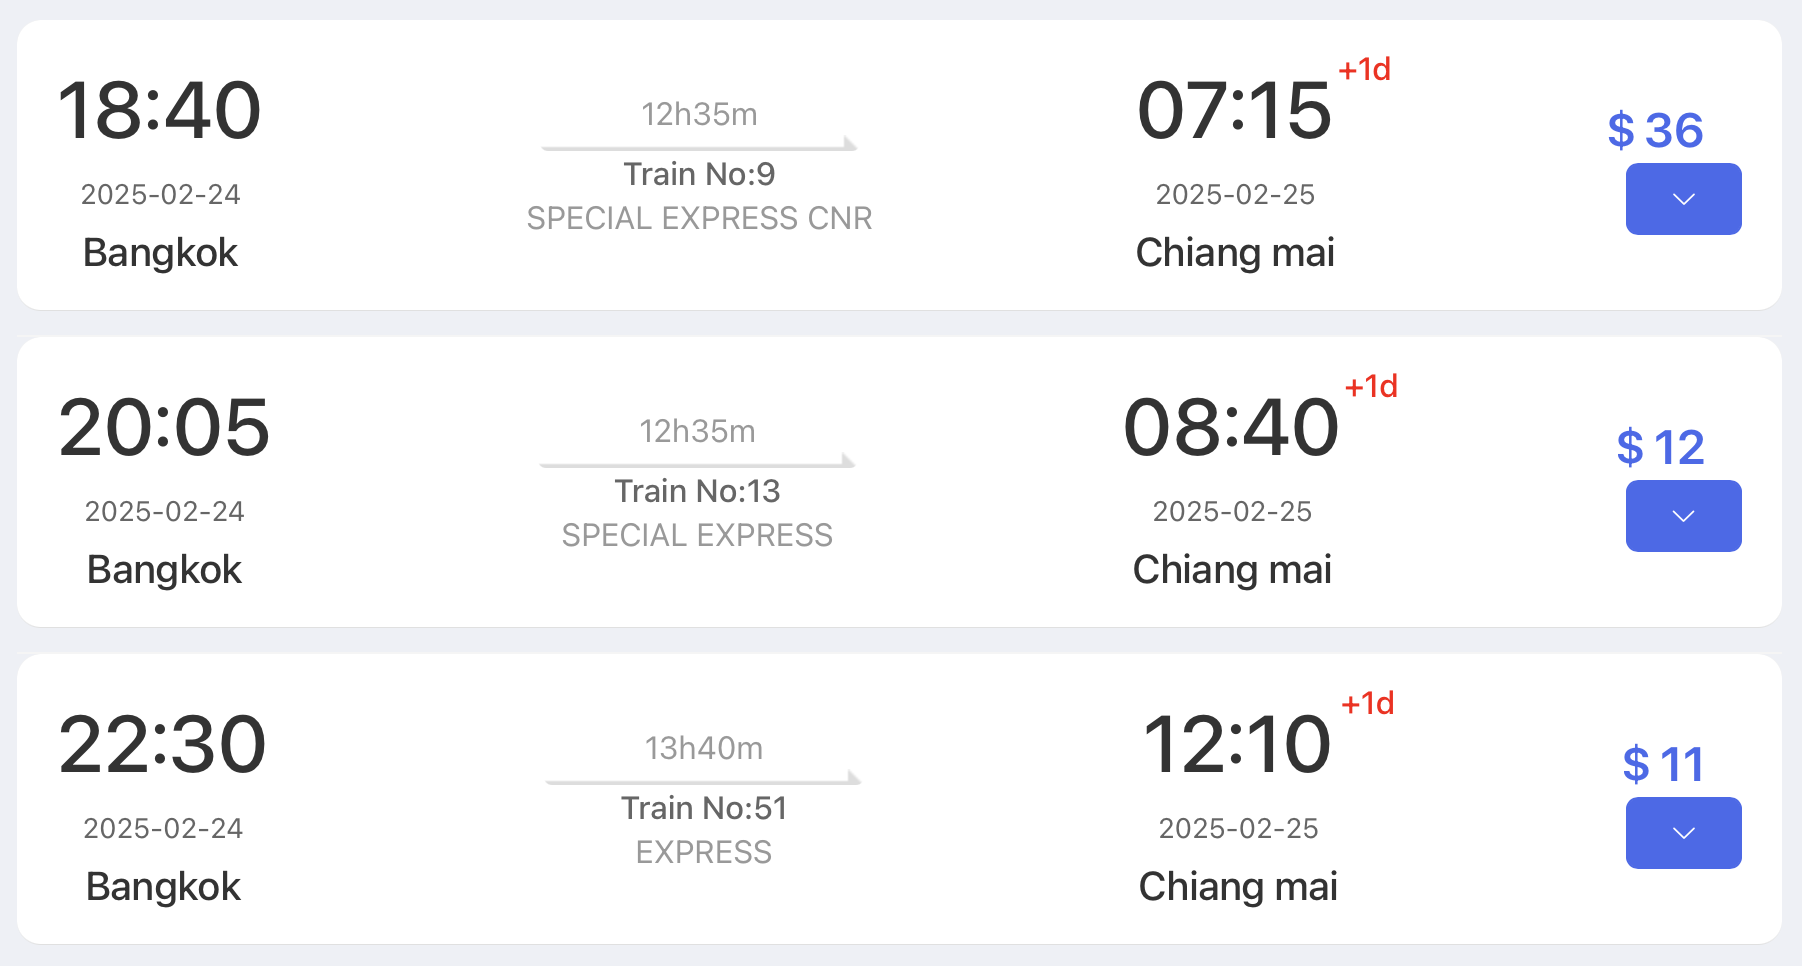This screenshot has height=966, width=1802.
Task: Click Train No:13 label
Action: (x=697, y=492)
